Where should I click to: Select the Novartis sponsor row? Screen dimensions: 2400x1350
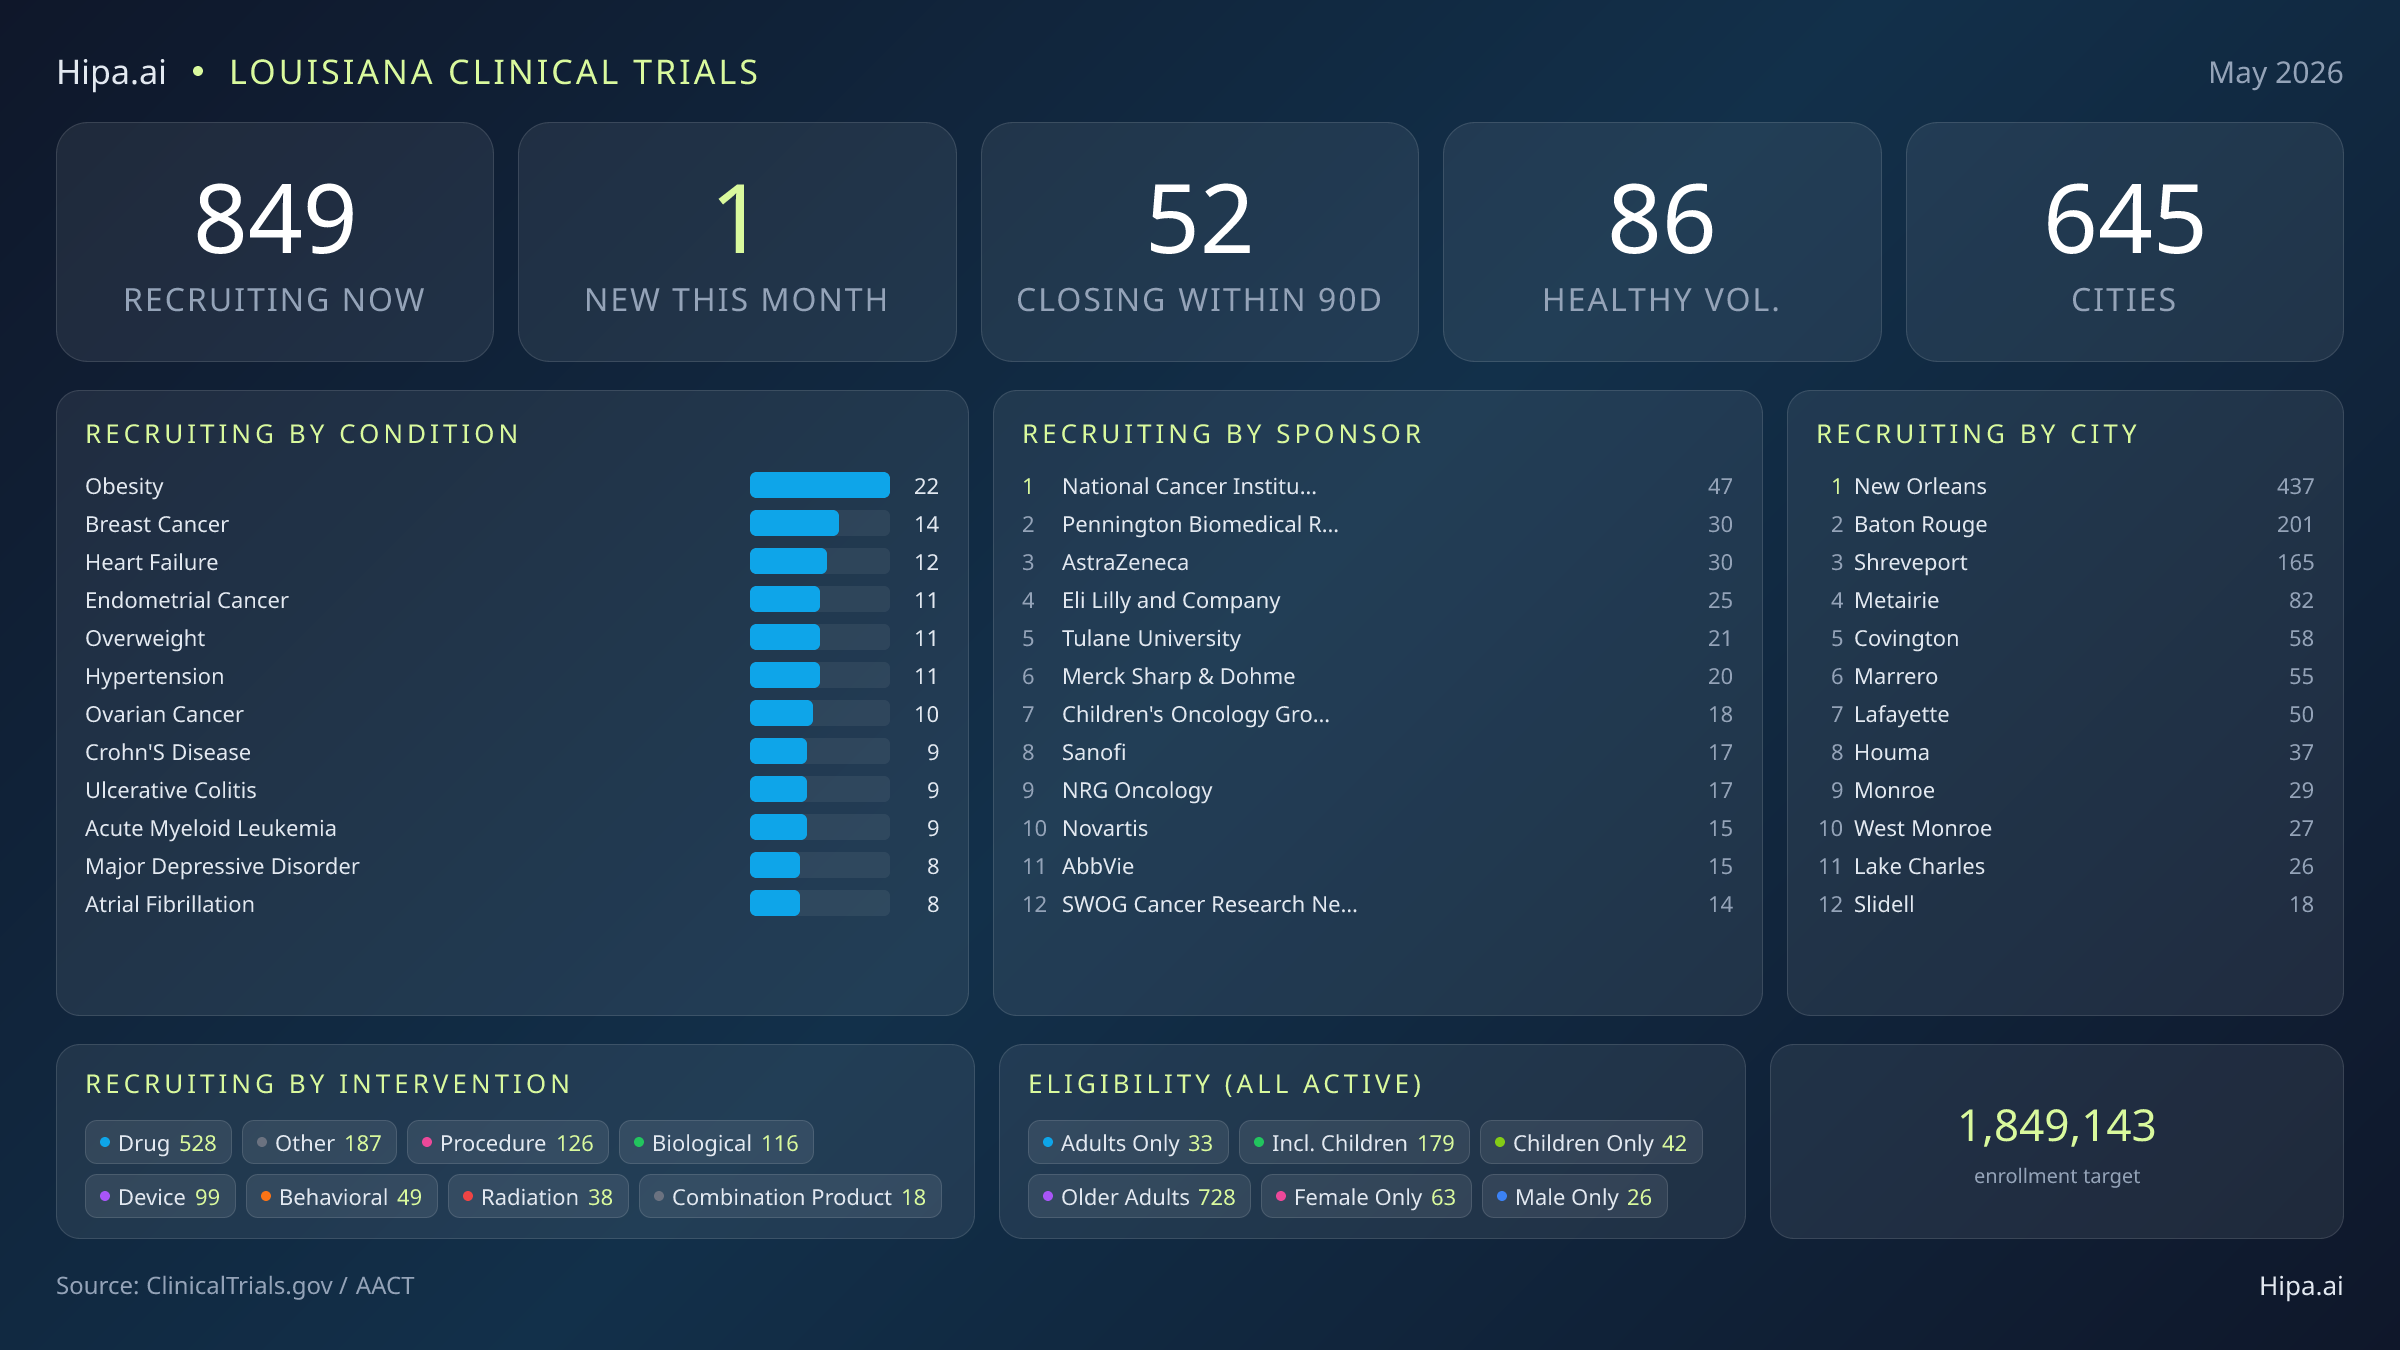1377,828
